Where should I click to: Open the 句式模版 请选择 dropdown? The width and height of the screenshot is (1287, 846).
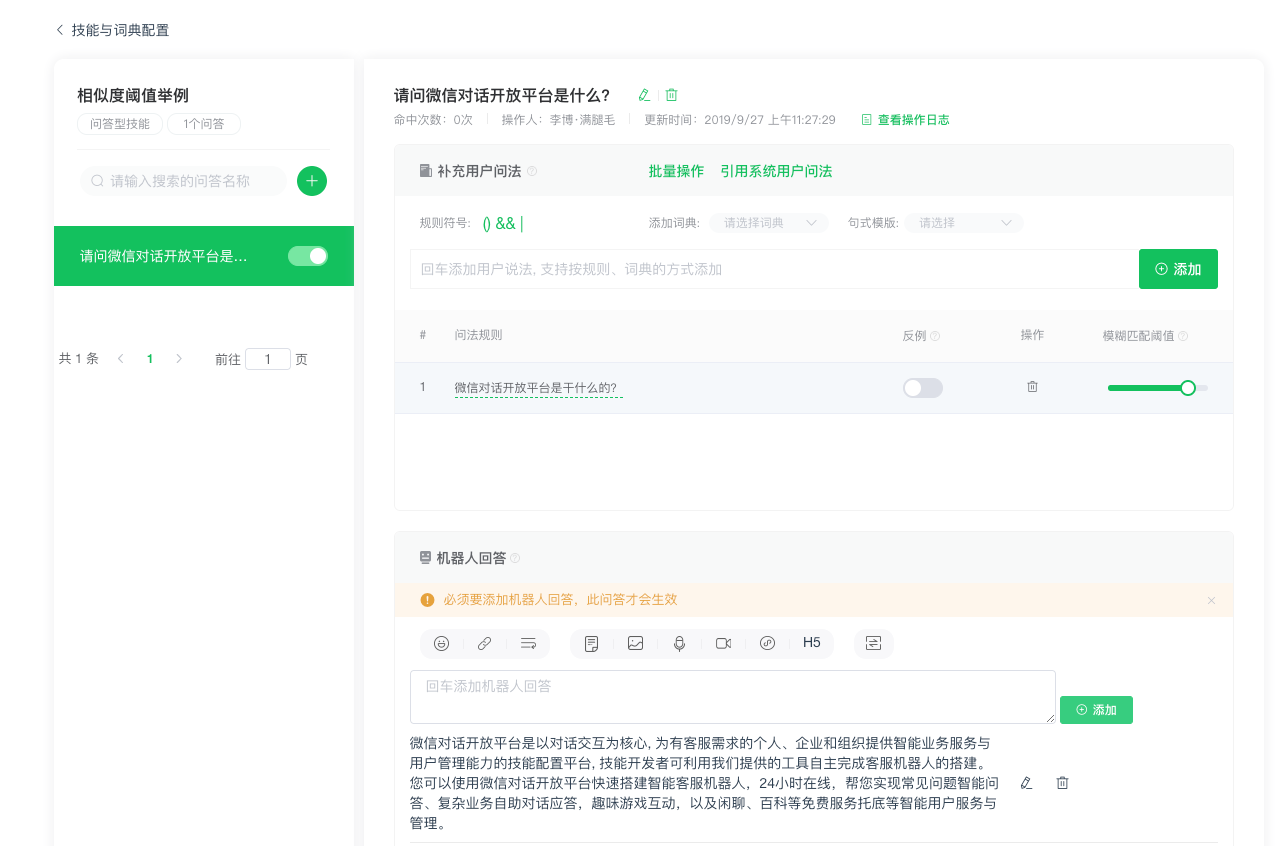click(x=964, y=223)
